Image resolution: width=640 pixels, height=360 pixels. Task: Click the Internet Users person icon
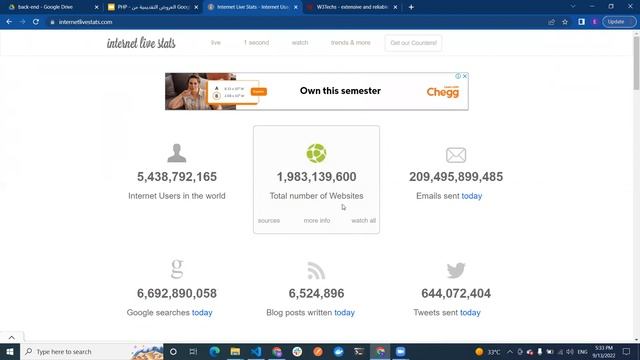tap(177, 153)
